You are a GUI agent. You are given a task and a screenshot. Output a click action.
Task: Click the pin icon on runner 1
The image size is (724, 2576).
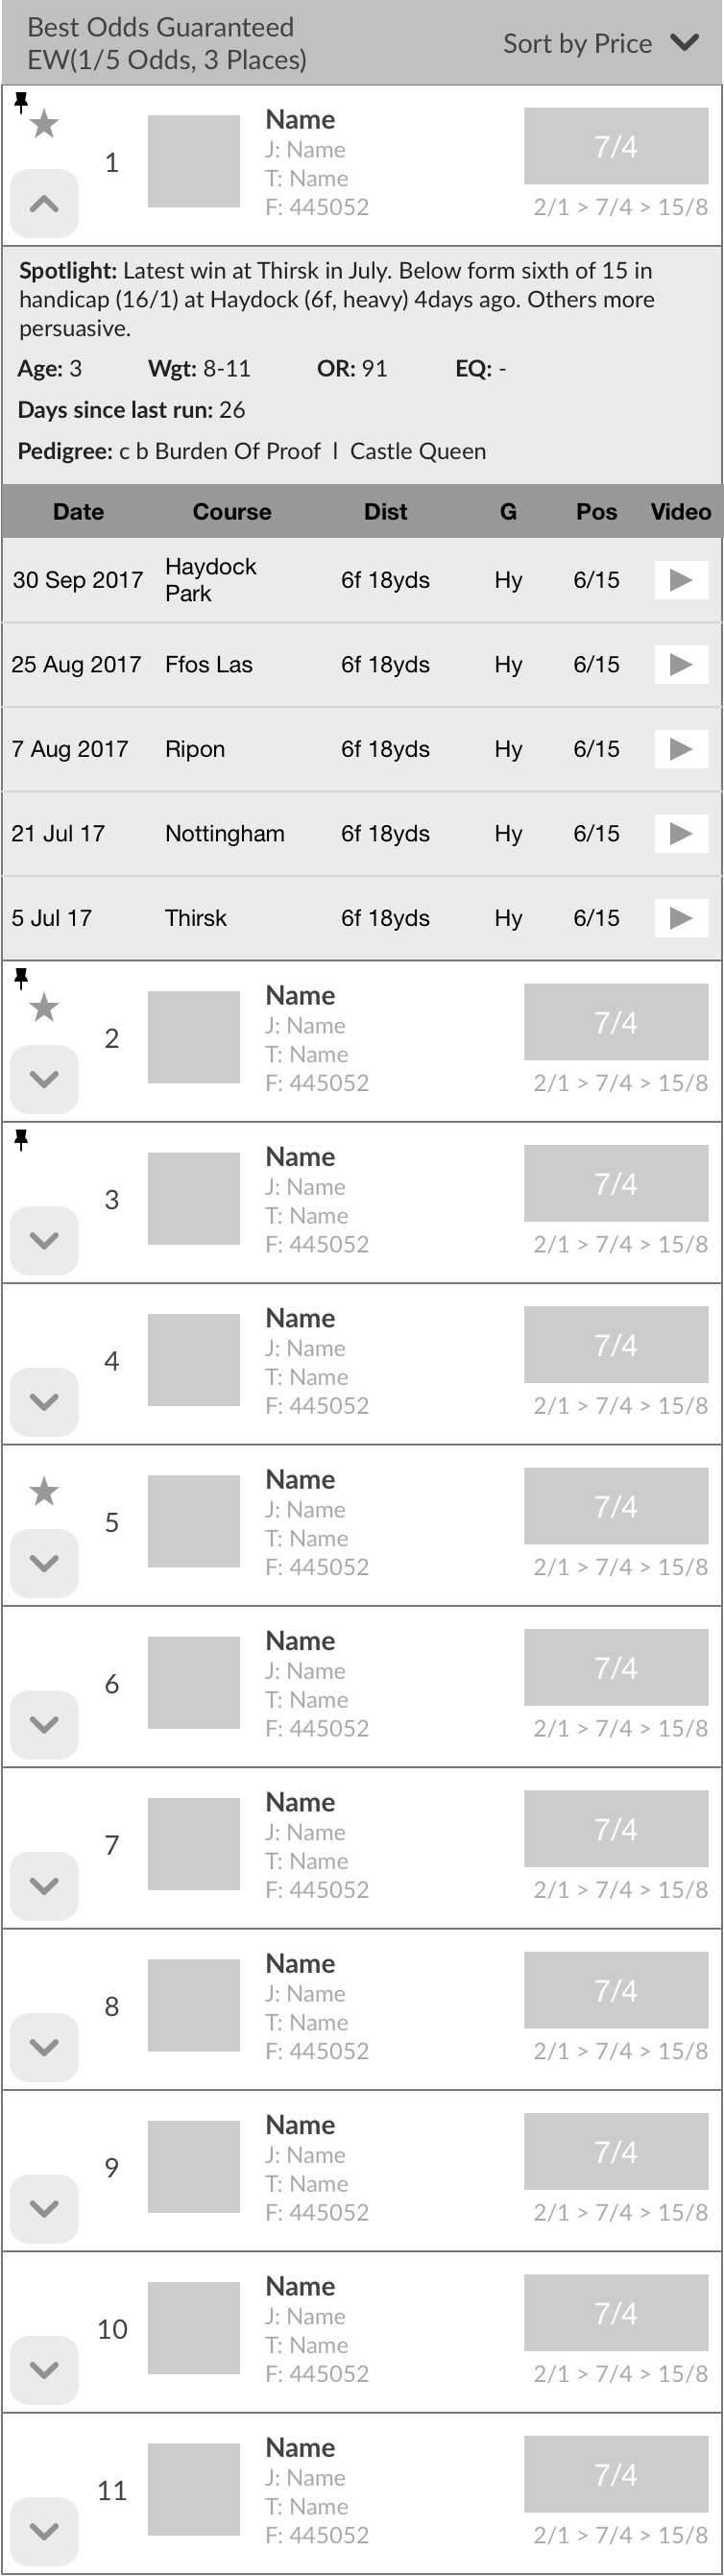tap(21, 101)
